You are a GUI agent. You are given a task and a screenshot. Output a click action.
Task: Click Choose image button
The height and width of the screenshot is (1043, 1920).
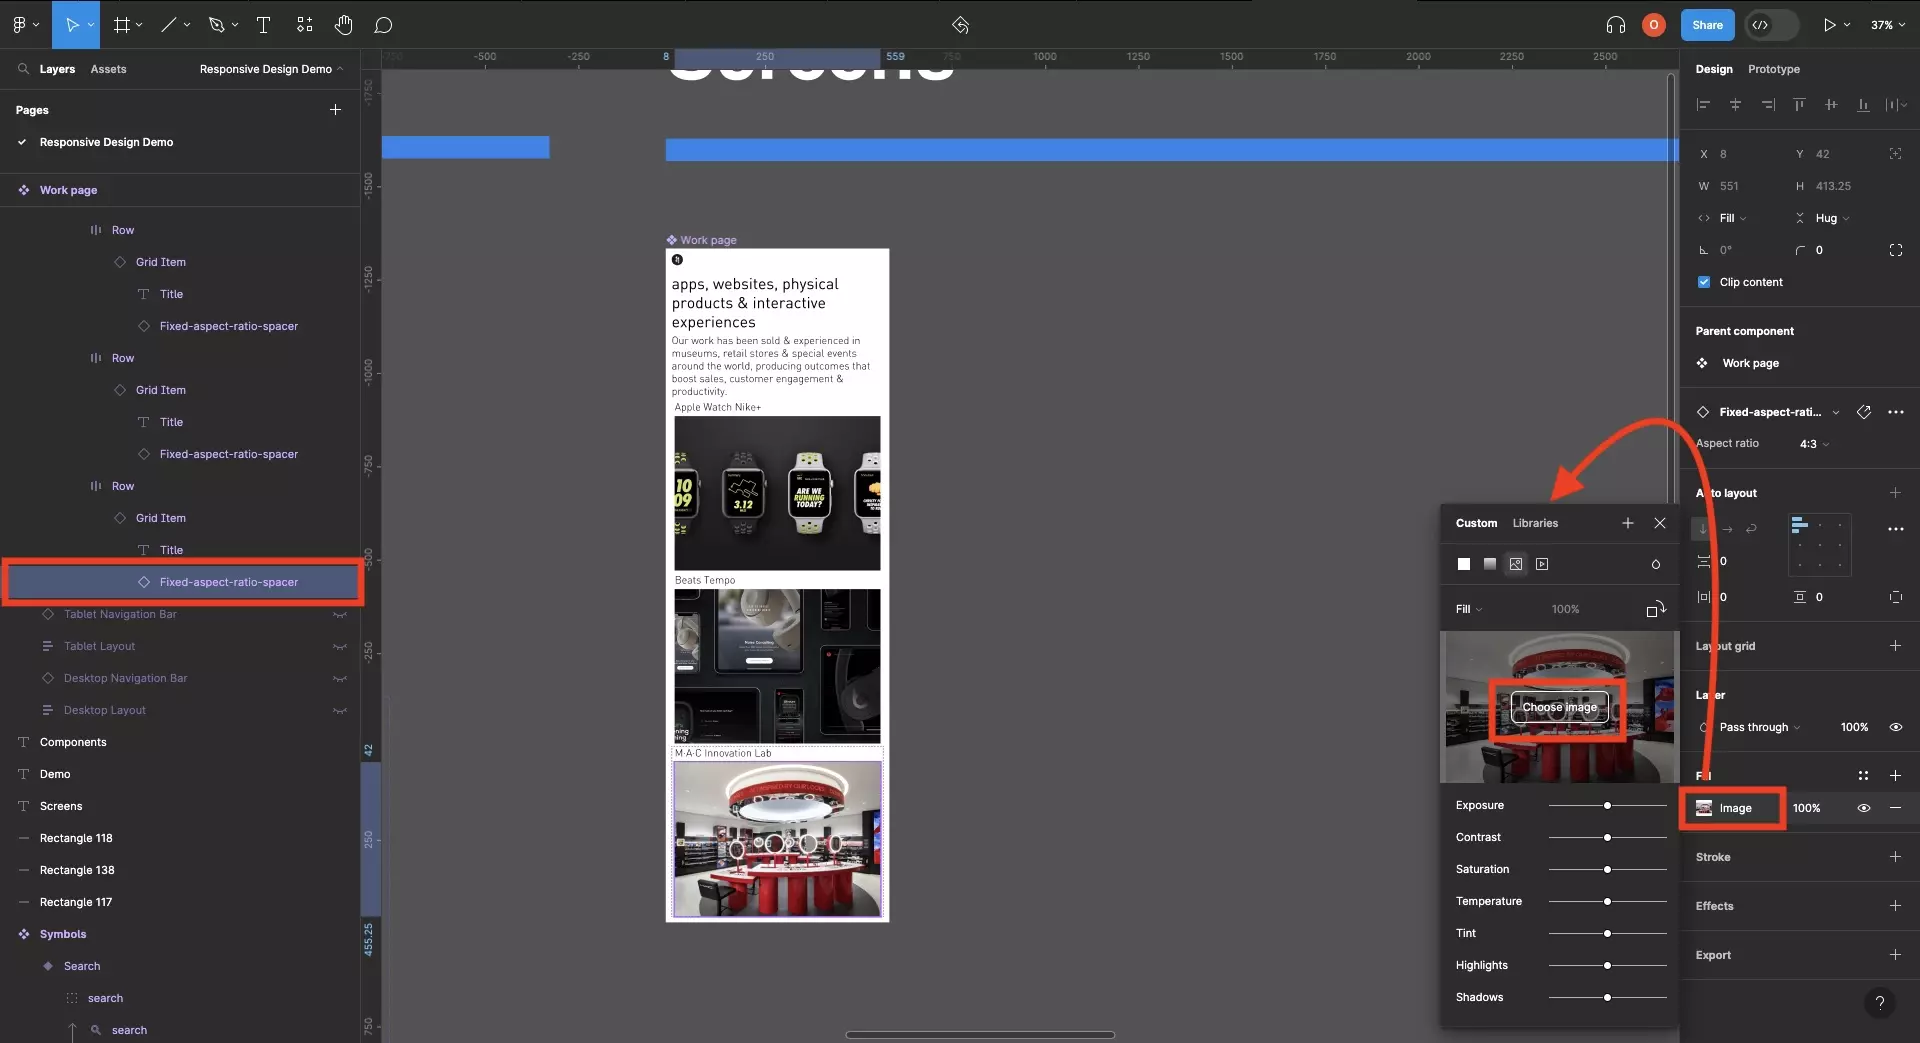coord(1559,706)
